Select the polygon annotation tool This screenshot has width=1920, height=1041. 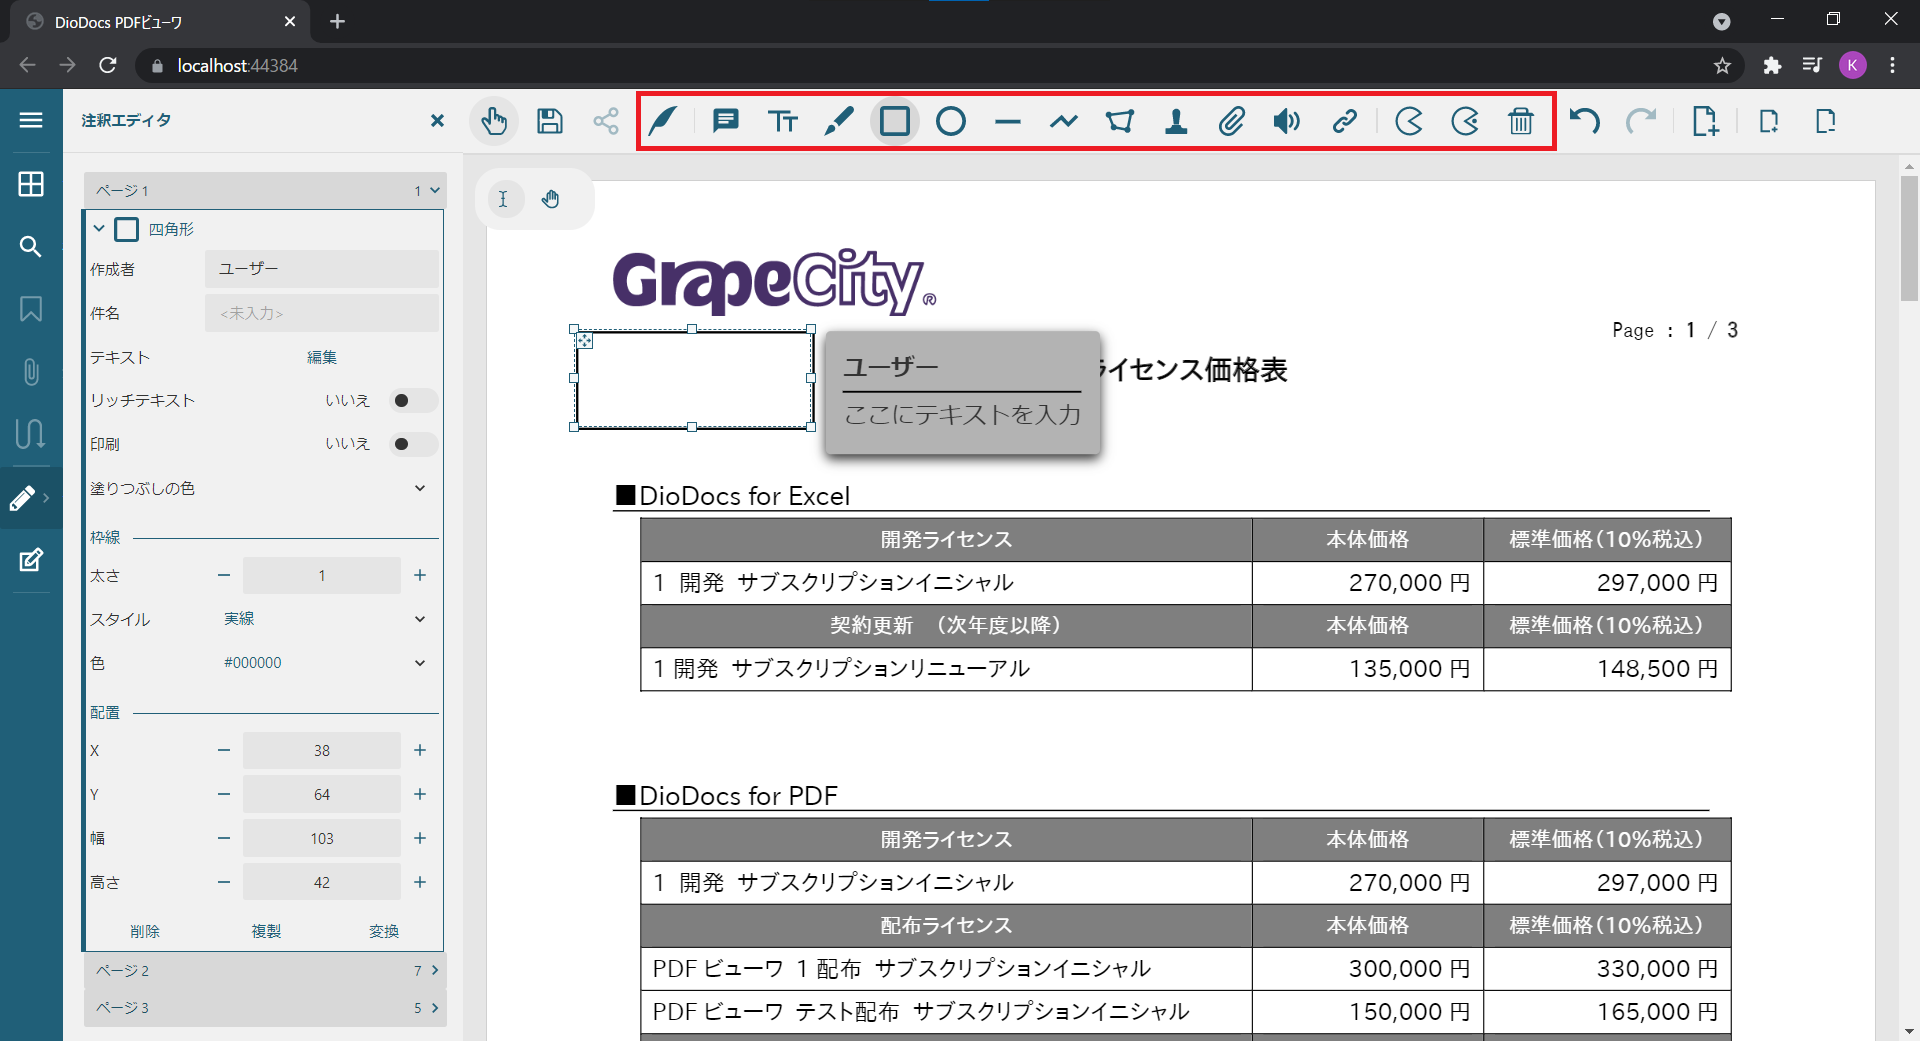1120,121
